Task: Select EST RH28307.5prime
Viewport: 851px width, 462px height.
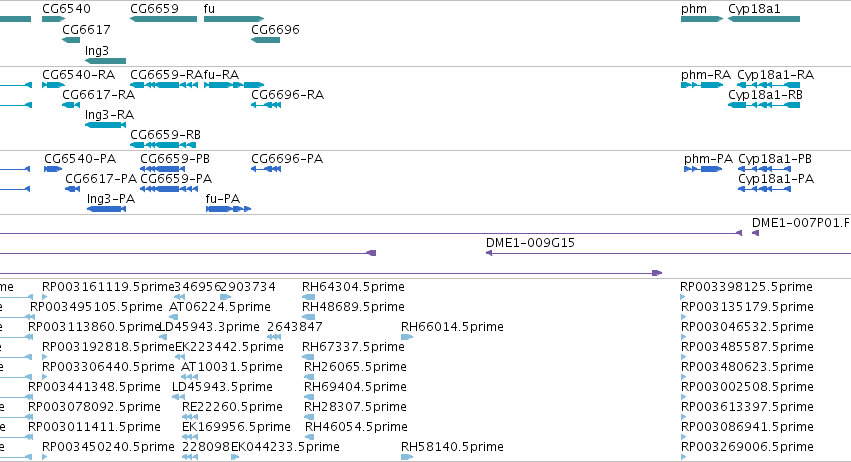Action: tap(354, 407)
